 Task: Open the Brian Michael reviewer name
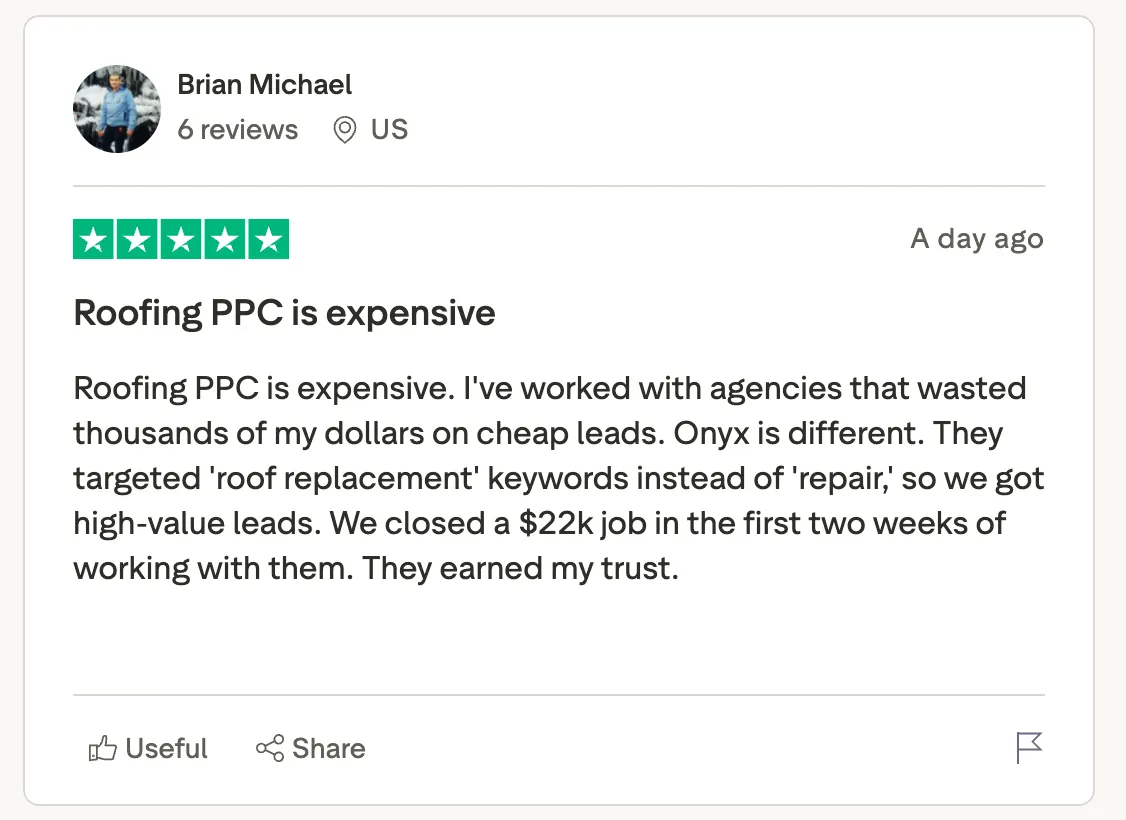coord(265,85)
